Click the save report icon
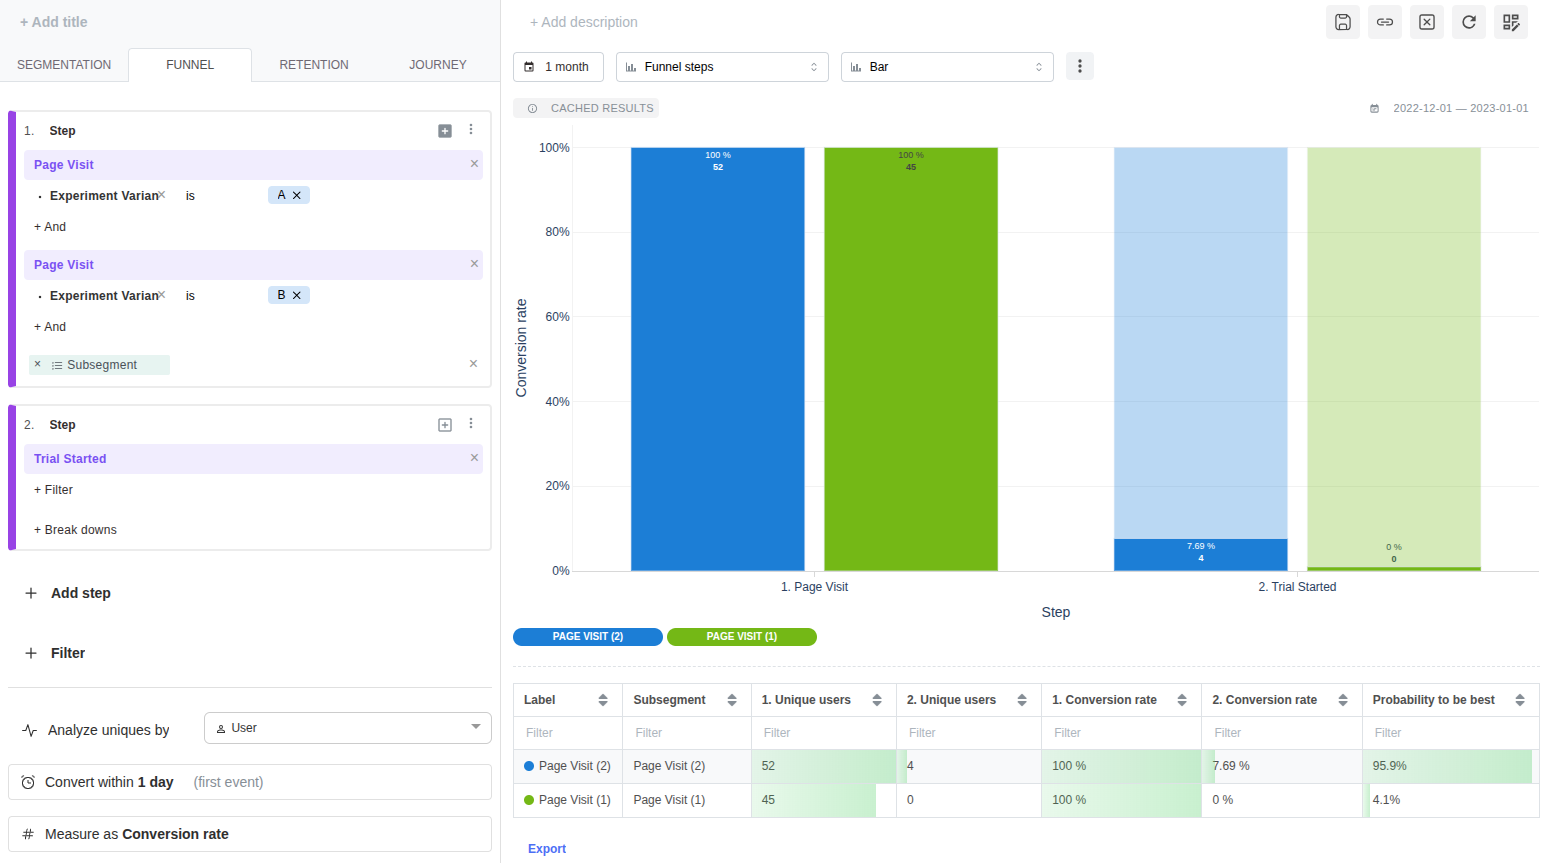 coord(1343,22)
